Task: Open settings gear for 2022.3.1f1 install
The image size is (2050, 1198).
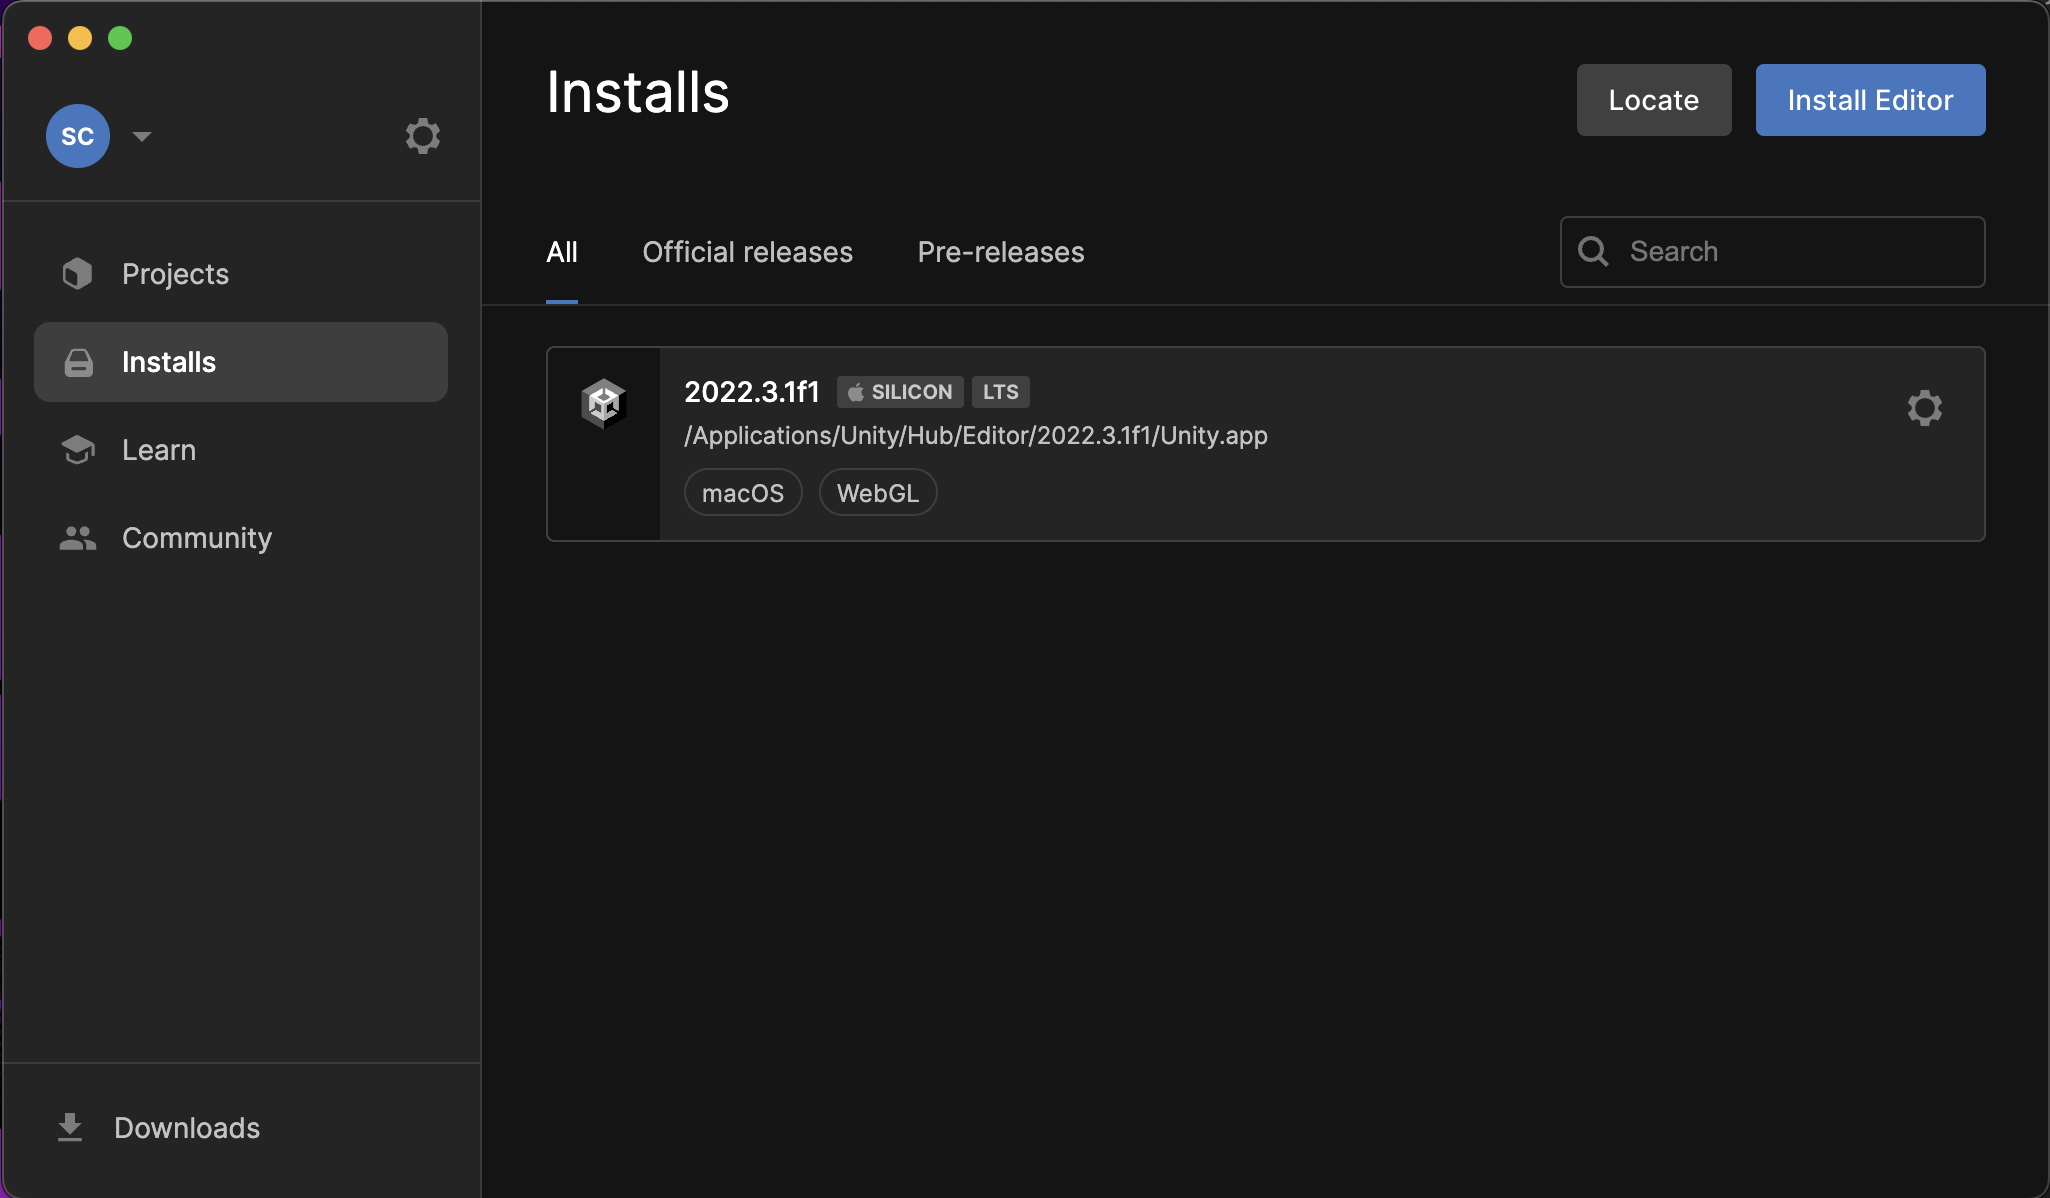Action: tap(1924, 408)
